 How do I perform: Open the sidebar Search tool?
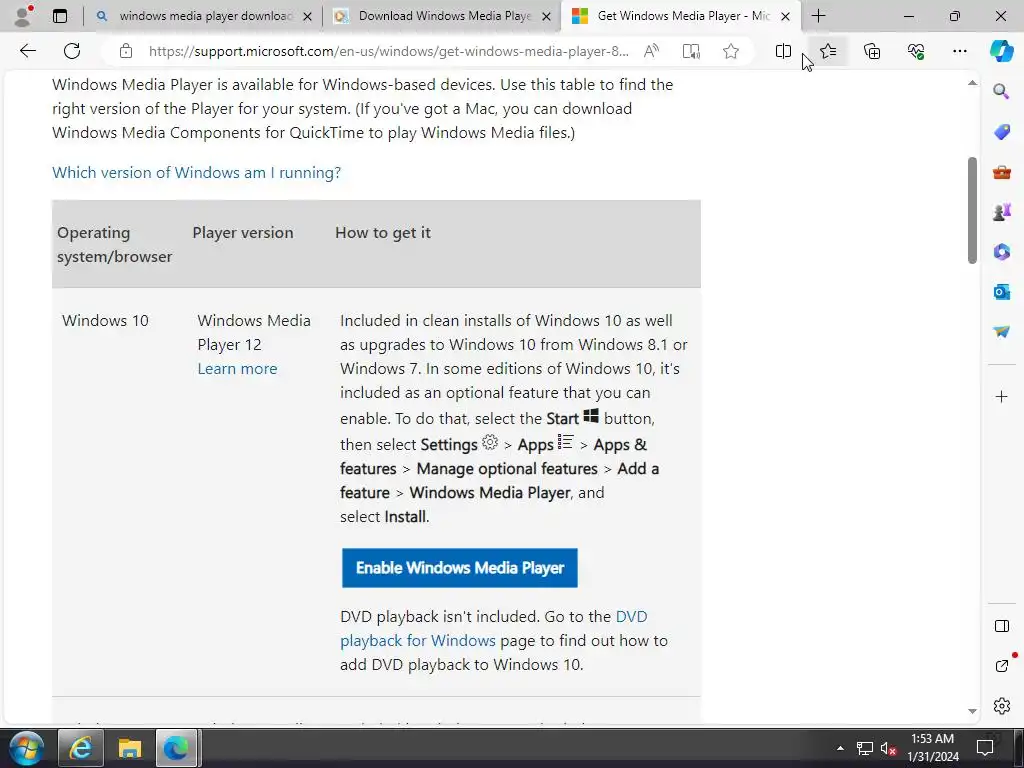(1001, 91)
